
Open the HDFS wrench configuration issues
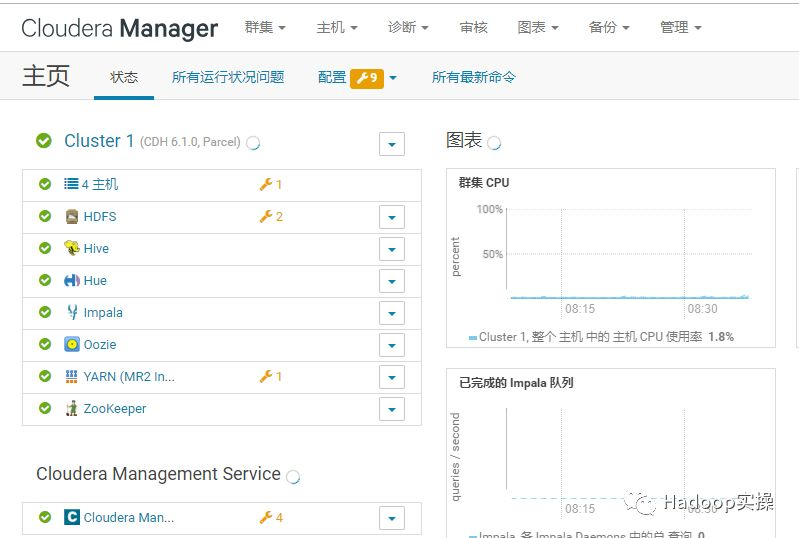pyautogui.click(x=271, y=217)
